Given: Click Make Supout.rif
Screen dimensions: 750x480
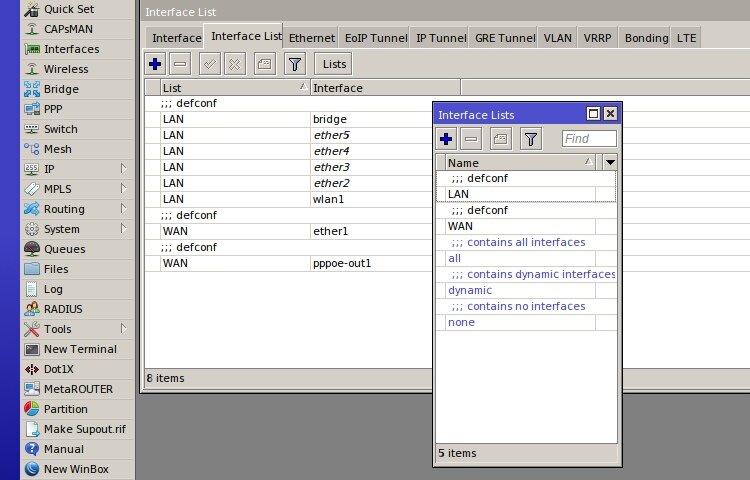Looking at the screenshot, I should pyautogui.click(x=75, y=430).
